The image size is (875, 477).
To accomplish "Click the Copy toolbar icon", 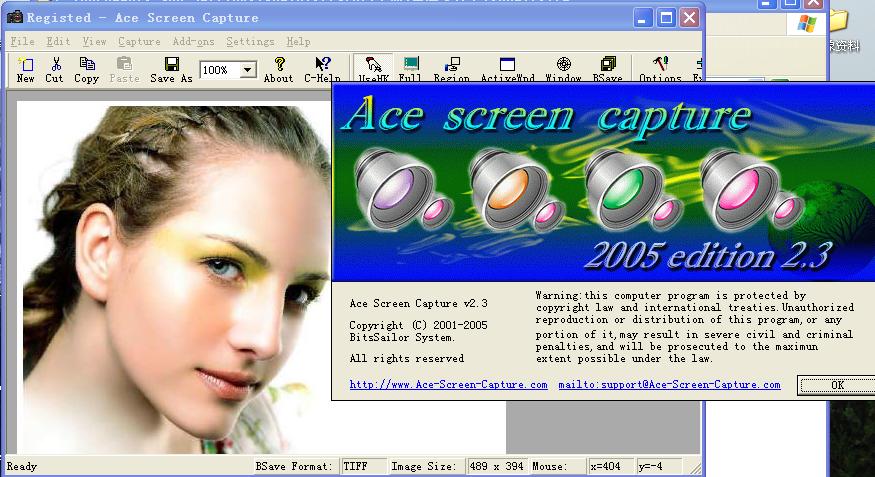I will [86, 70].
